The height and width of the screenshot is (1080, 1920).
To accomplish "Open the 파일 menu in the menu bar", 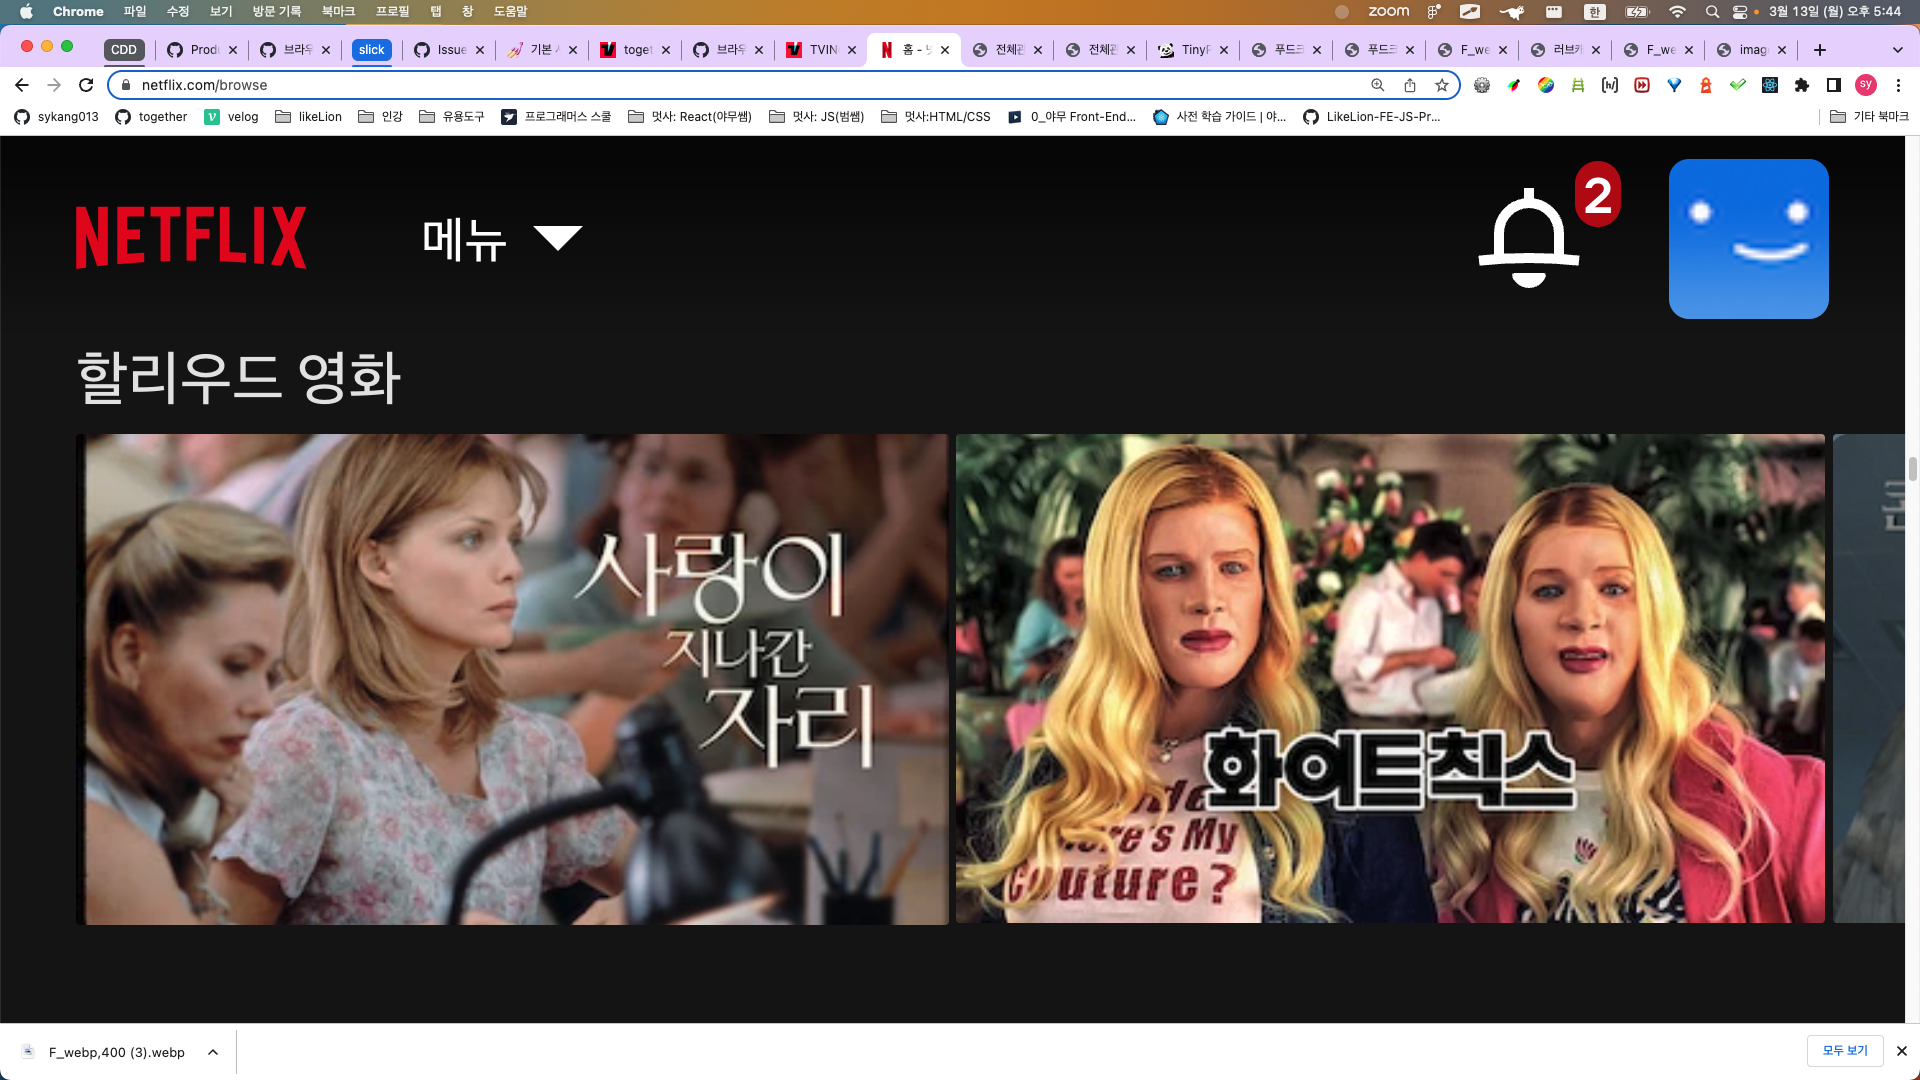I will (135, 11).
